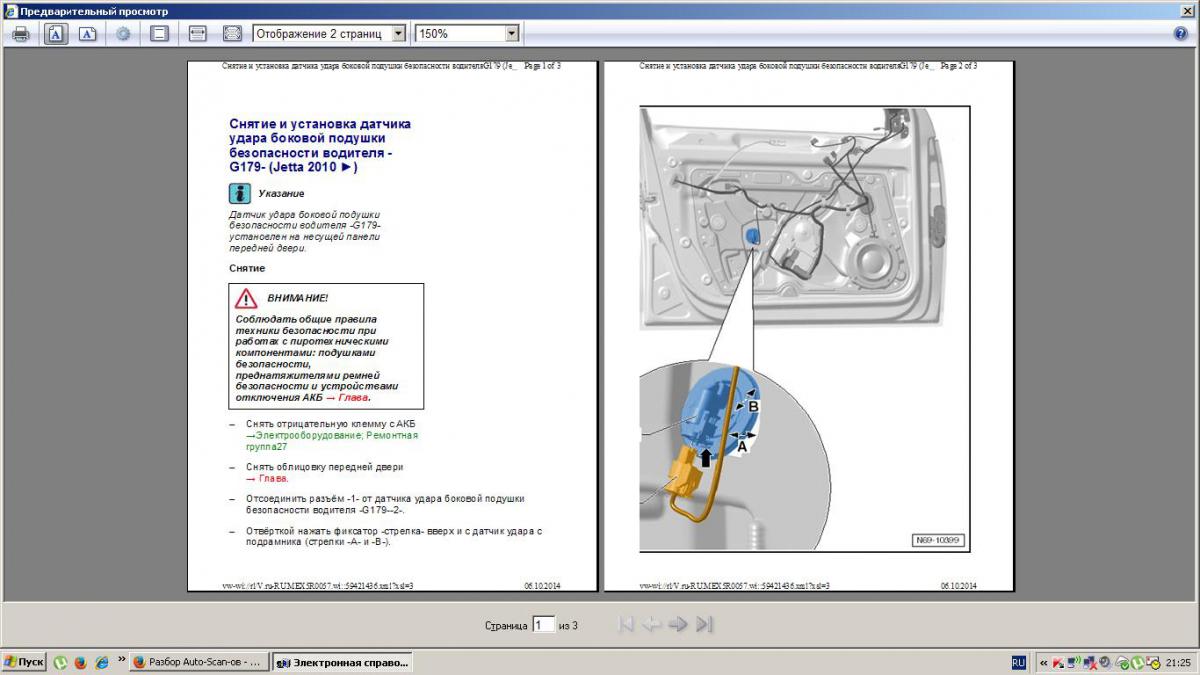Viewport: 1200px width, 675px height.
Task: Select fit to full width view
Action: click(x=197, y=33)
